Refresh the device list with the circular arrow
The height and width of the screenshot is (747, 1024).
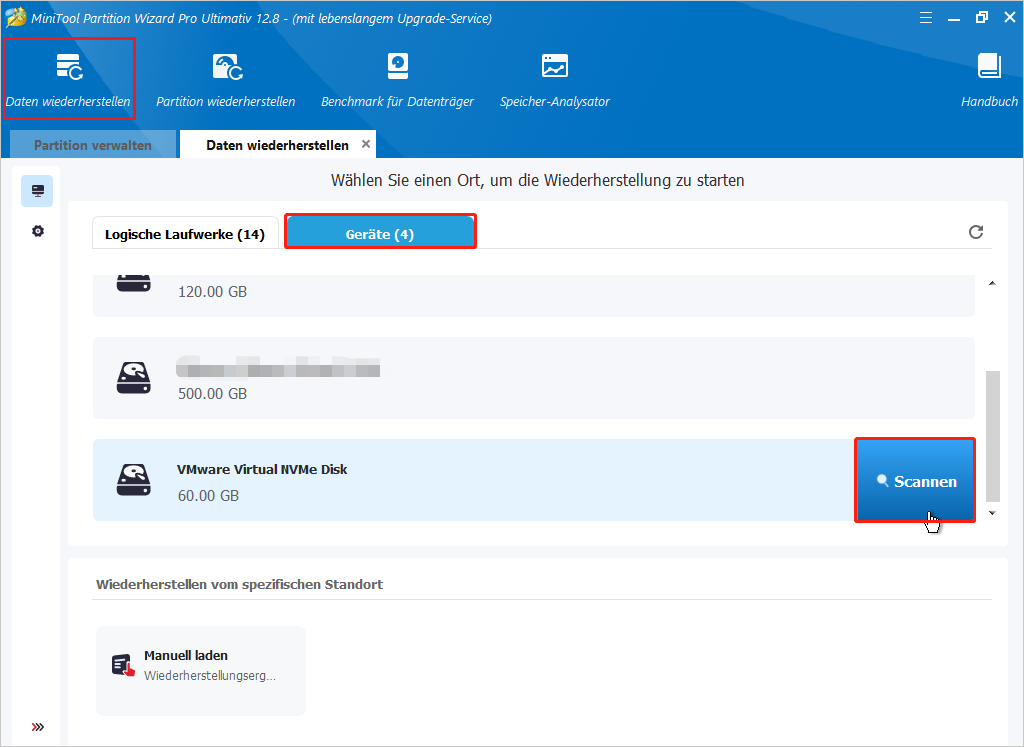click(x=975, y=232)
